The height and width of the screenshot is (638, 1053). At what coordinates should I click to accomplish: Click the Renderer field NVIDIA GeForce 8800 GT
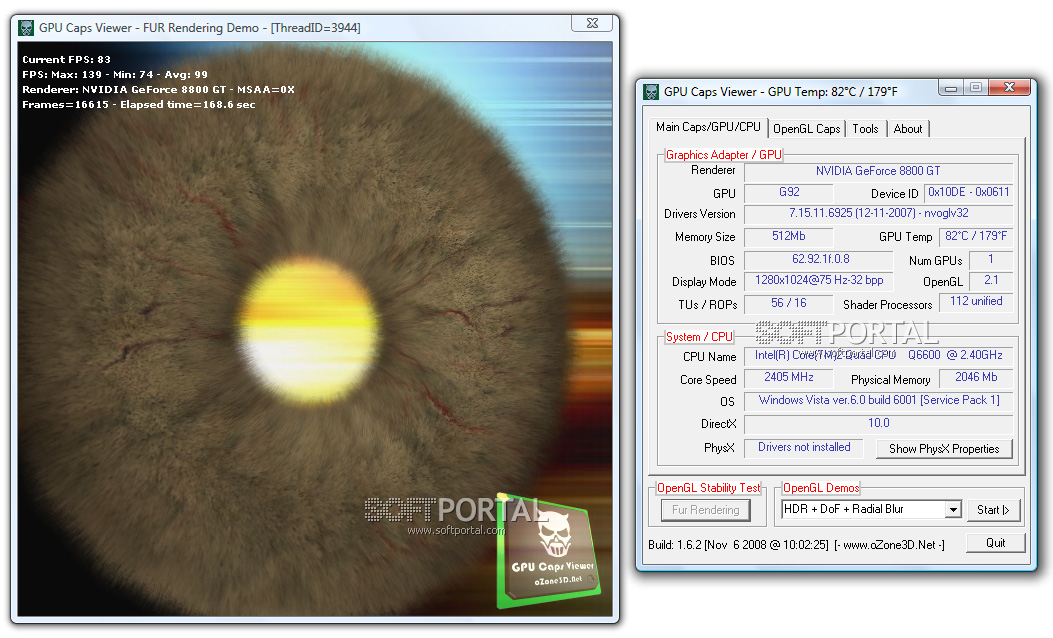(x=878, y=171)
